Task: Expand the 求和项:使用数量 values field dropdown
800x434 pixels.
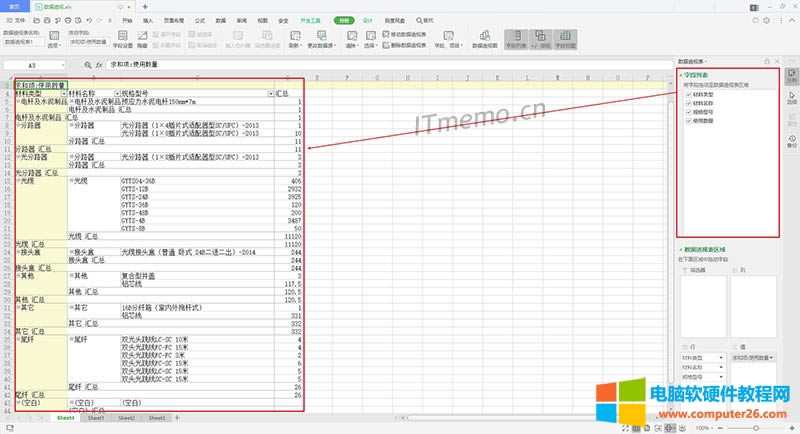Action: coord(772,357)
